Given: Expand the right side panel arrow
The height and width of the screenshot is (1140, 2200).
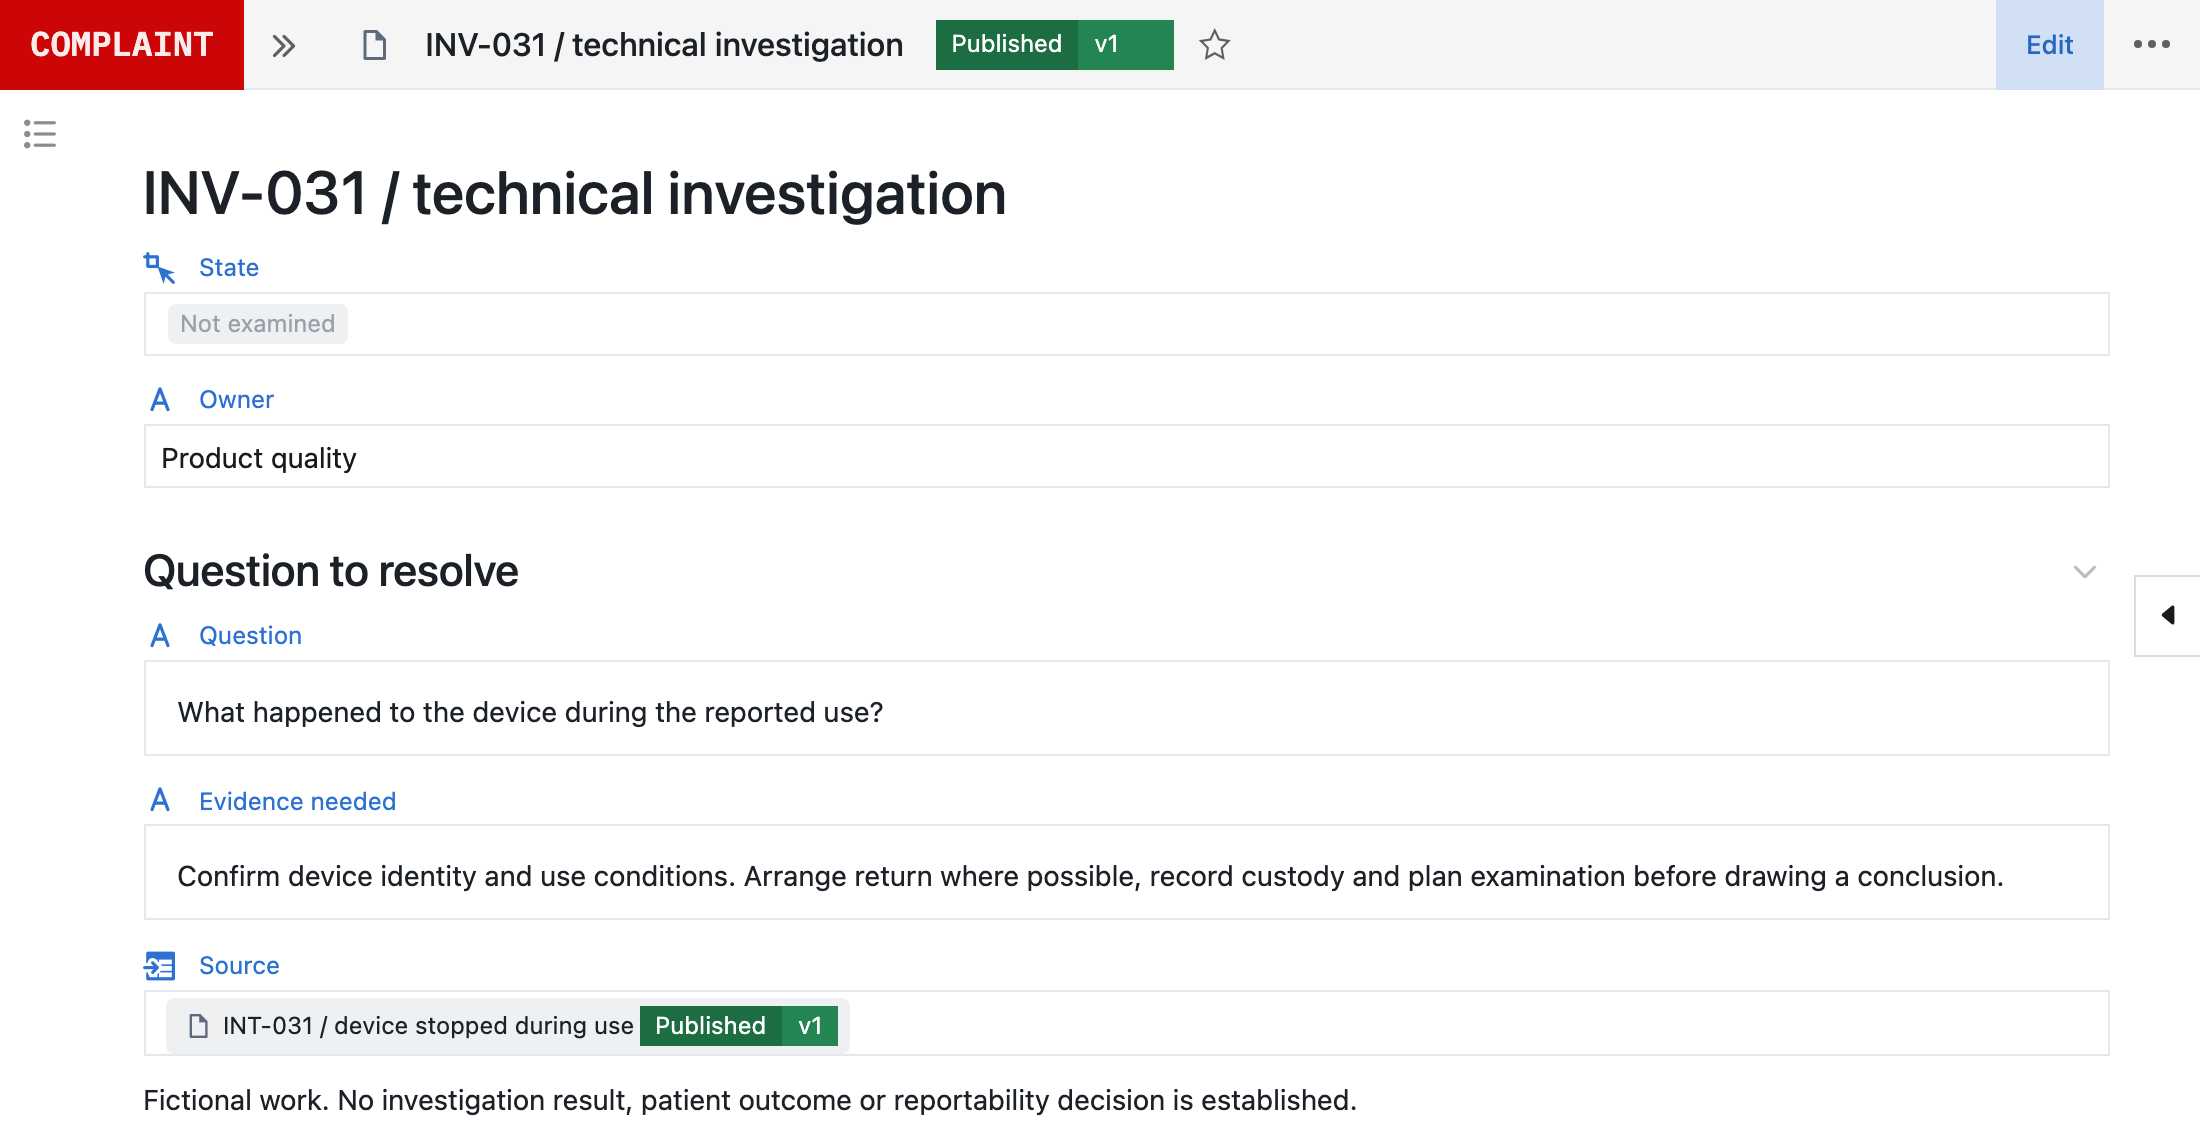Looking at the screenshot, I should click(x=2167, y=616).
